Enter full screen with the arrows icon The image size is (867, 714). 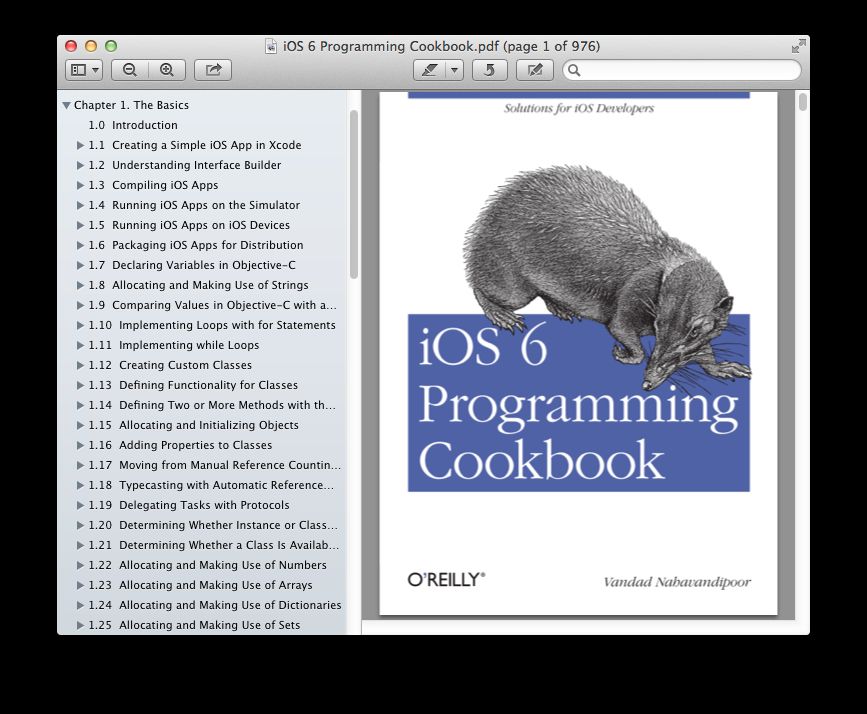[x=798, y=46]
